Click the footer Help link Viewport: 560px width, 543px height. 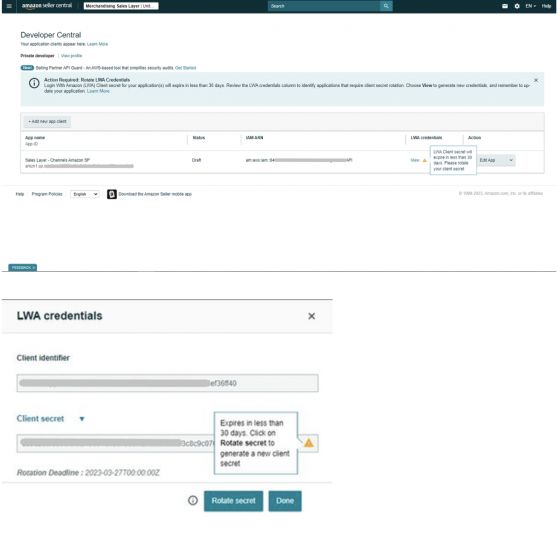(x=20, y=194)
